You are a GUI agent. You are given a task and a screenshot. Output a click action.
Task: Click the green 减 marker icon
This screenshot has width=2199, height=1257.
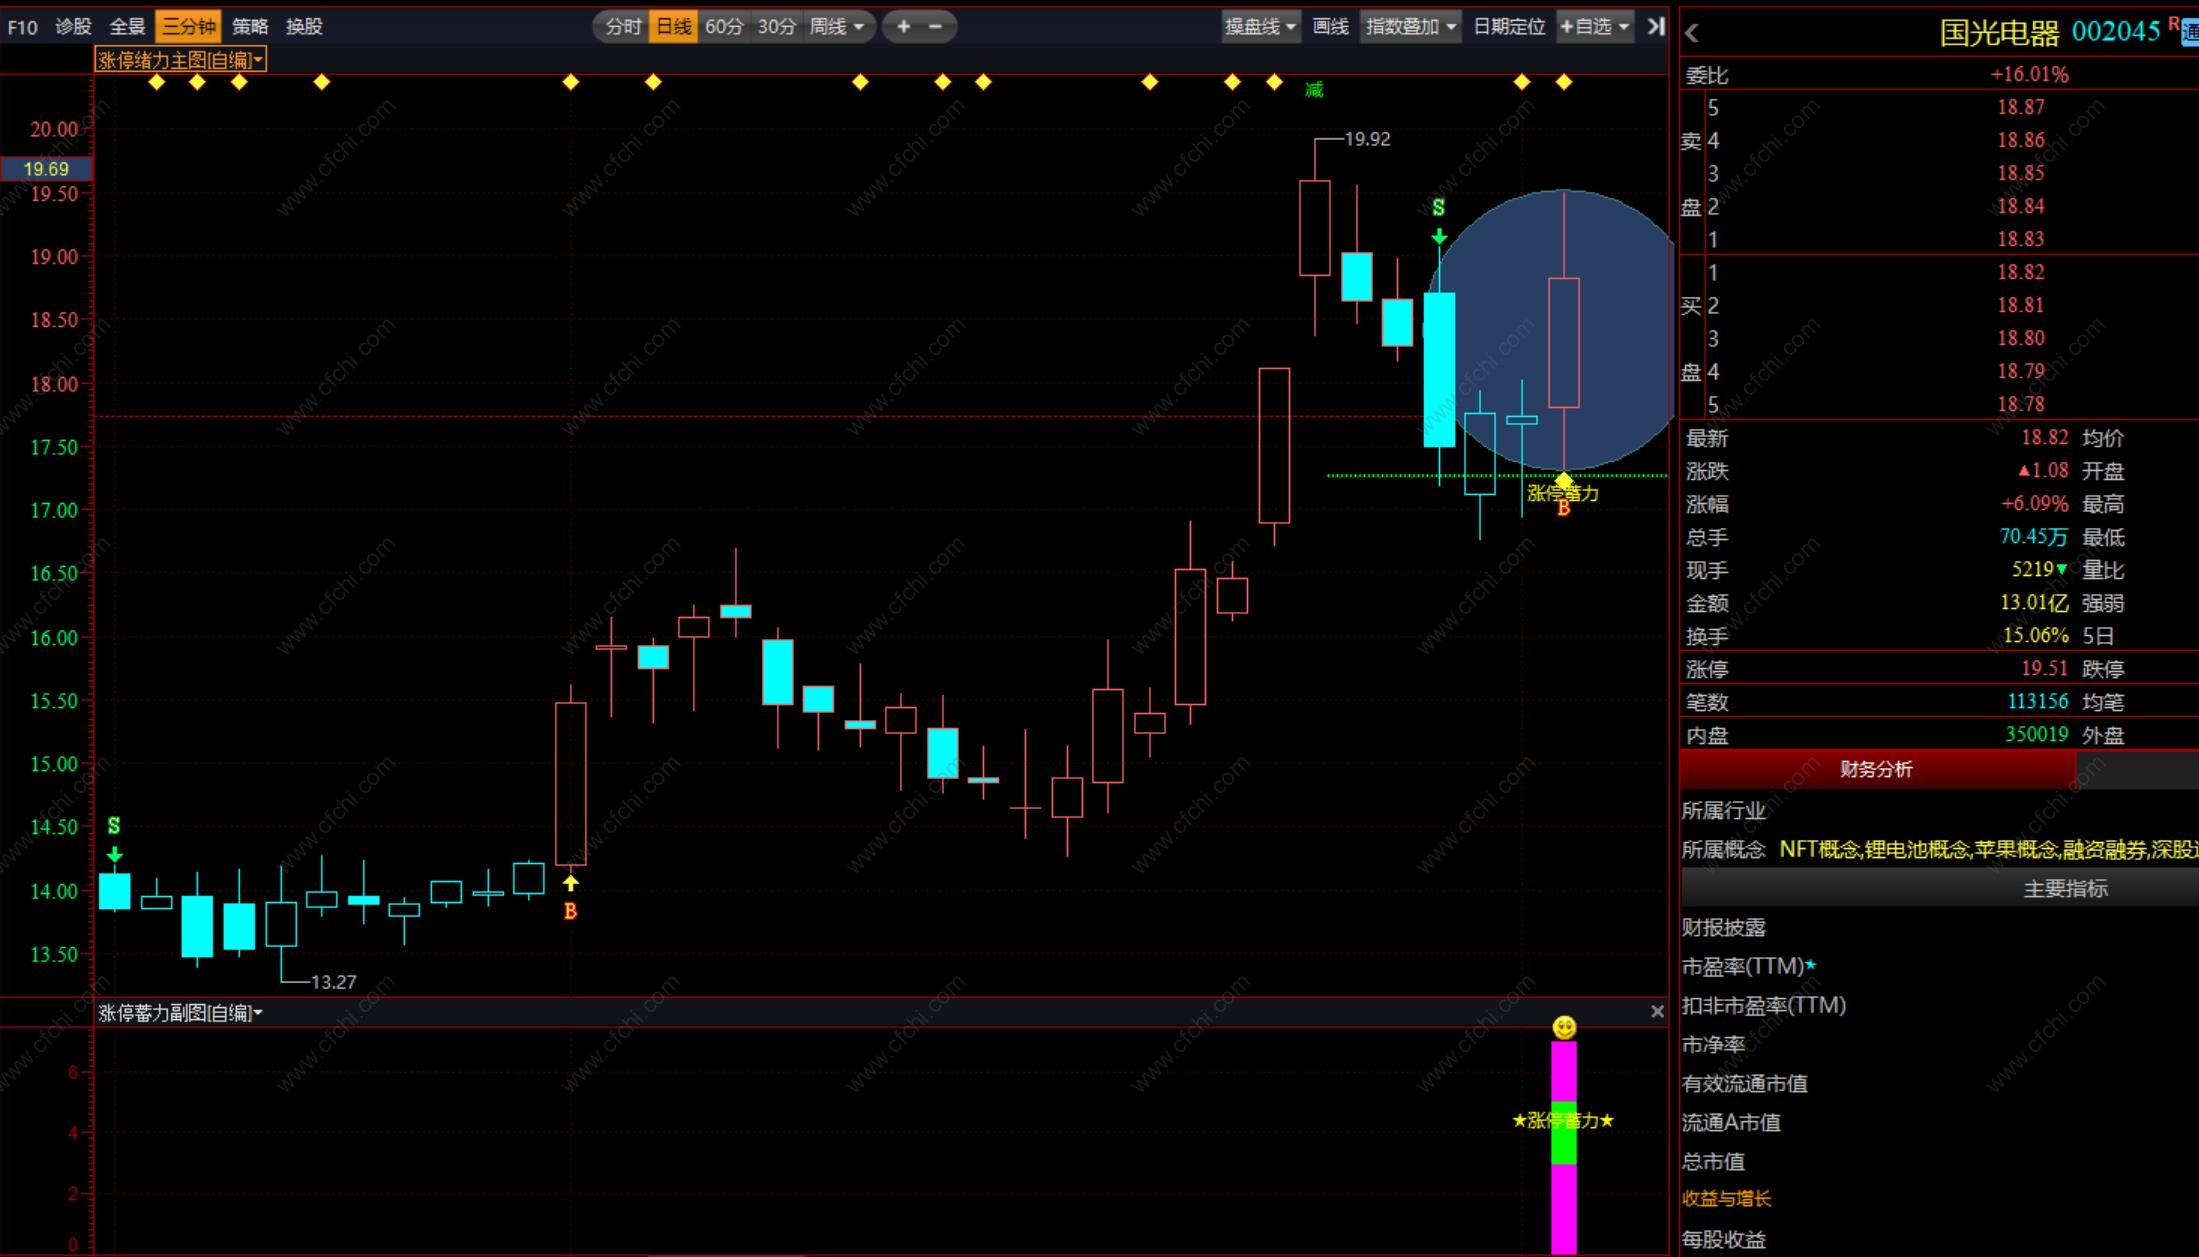coord(1314,90)
